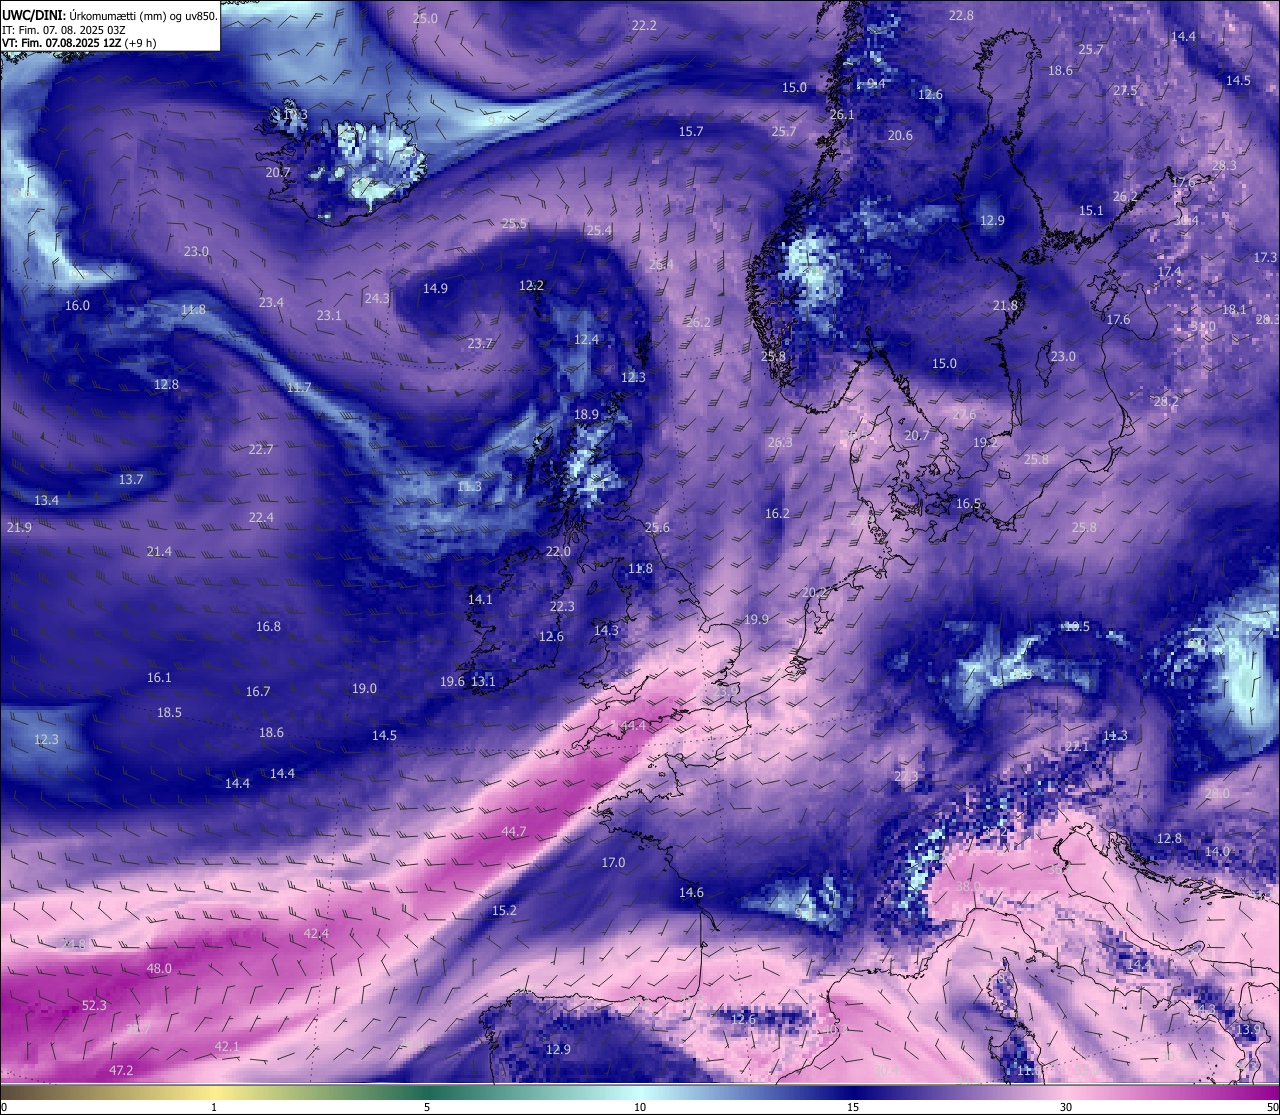Click the 22.8 value at the top

tap(961, 16)
